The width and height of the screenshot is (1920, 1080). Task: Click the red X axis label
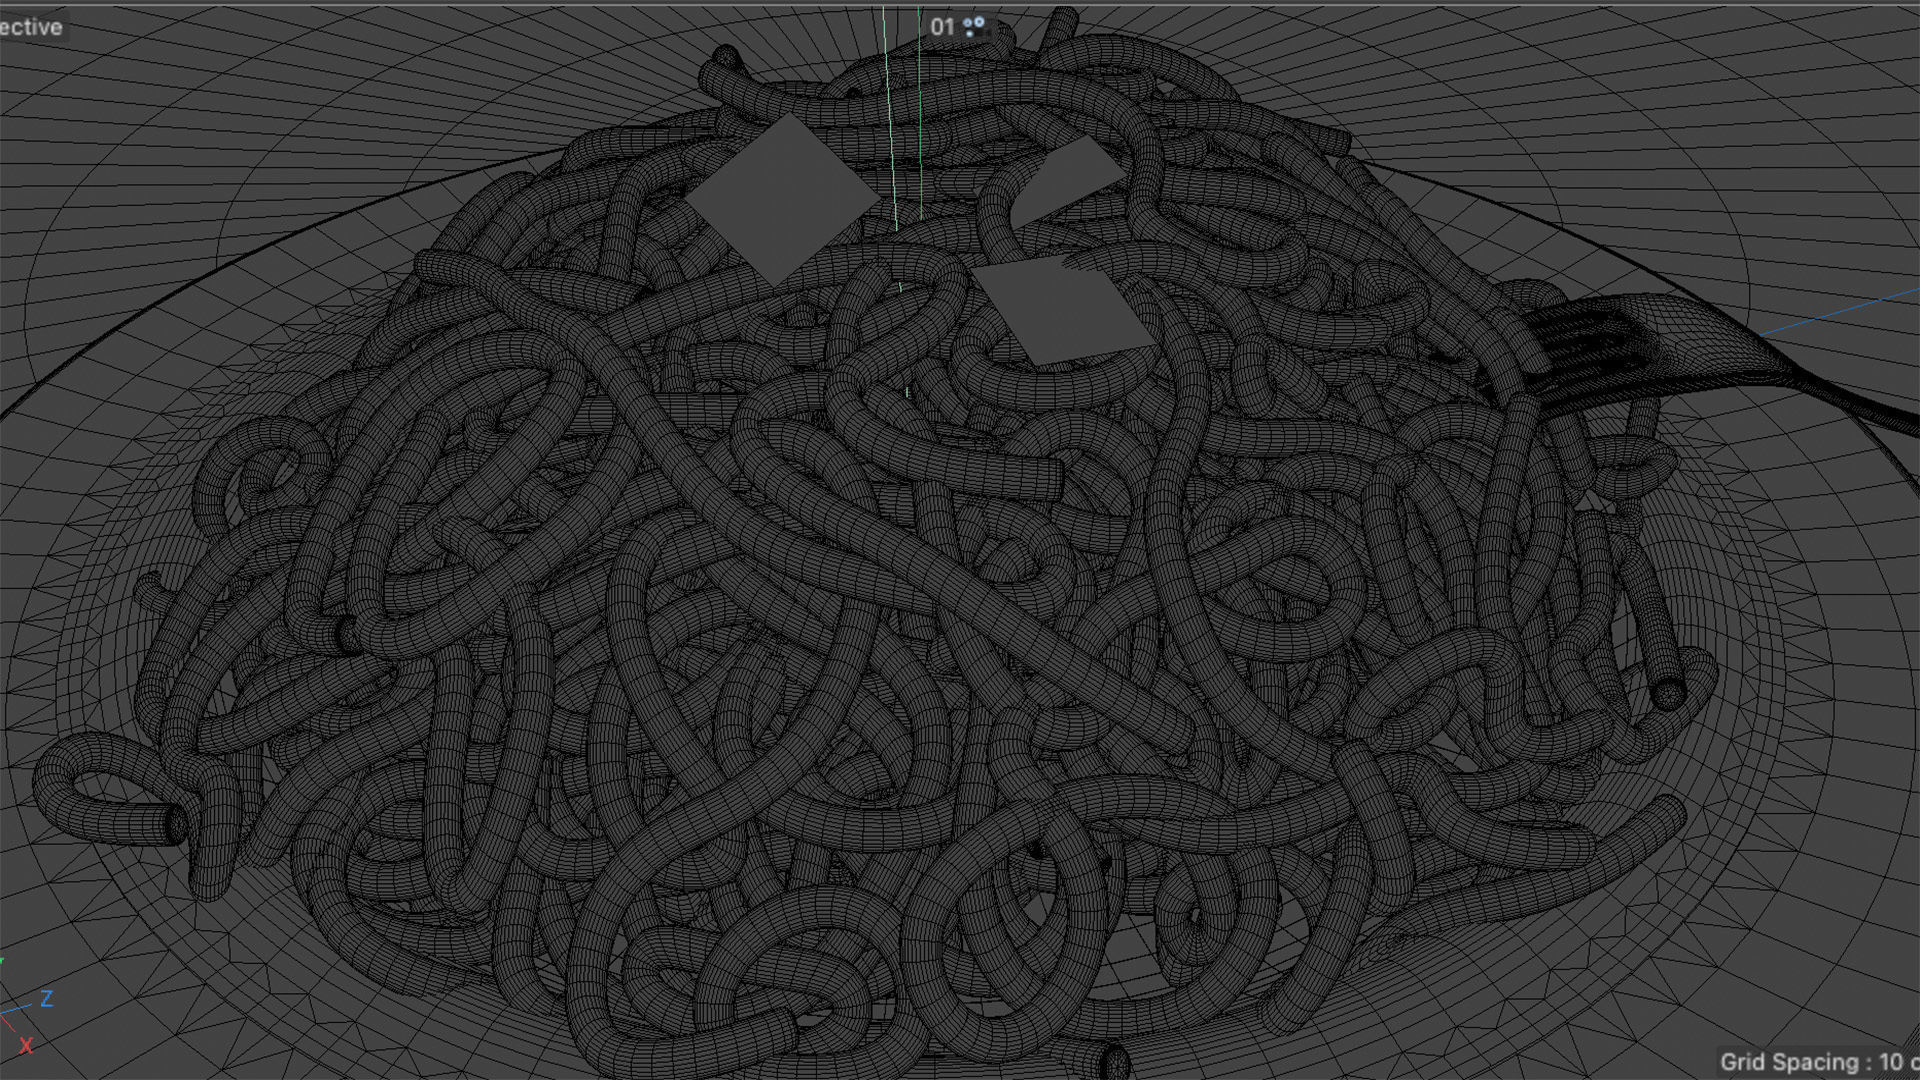26,1045
